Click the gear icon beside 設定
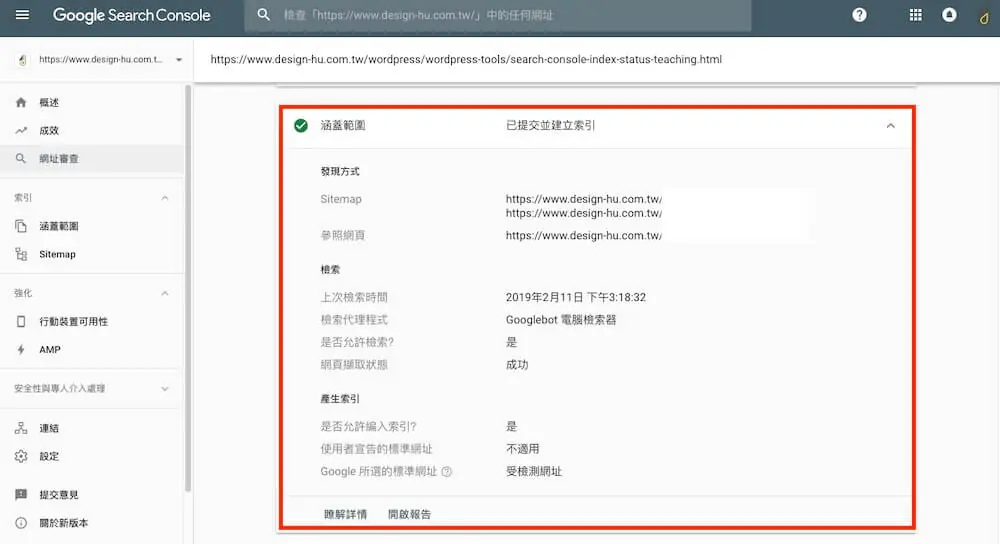Image resolution: width=1000 pixels, height=544 pixels. pyautogui.click(x=21, y=456)
